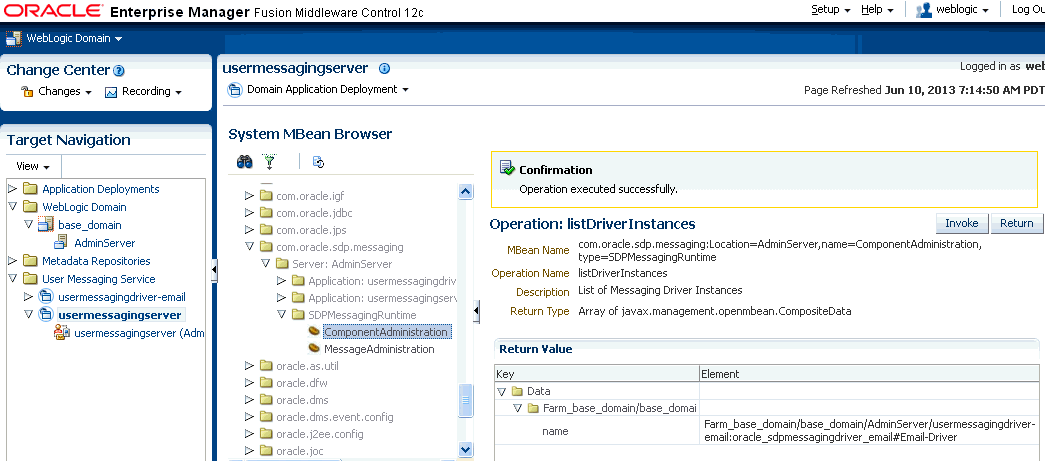The height and width of the screenshot is (461, 1045).
Task: Click the Domain Application Deployment icon
Action: click(x=235, y=89)
